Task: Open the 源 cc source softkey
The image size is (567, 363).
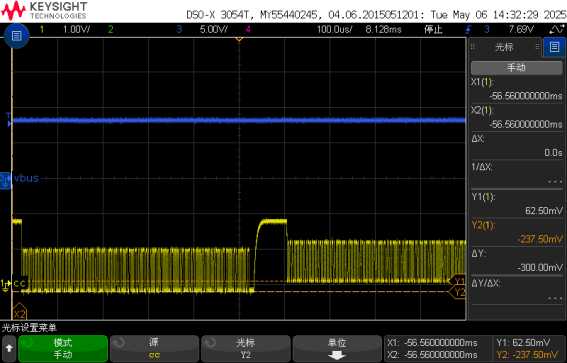Action: [x=154, y=349]
